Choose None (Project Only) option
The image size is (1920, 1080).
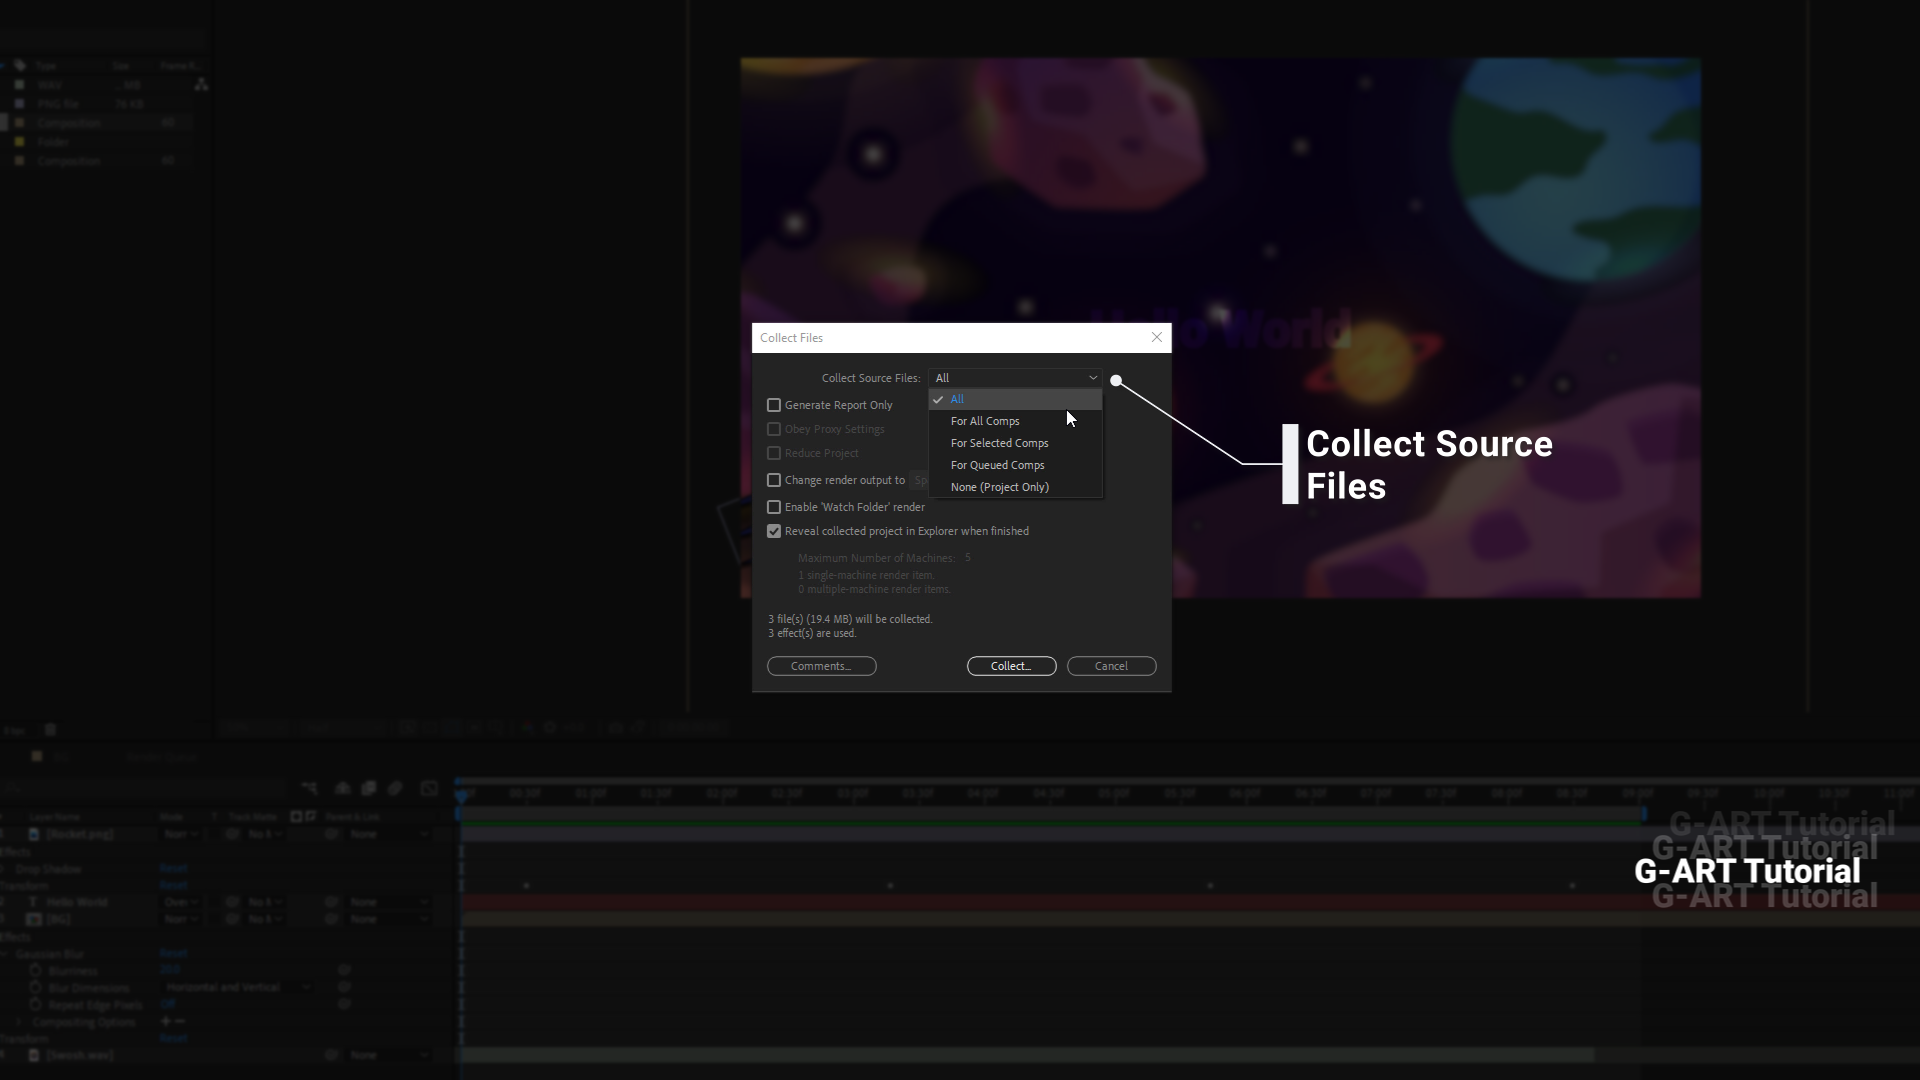(999, 487)
